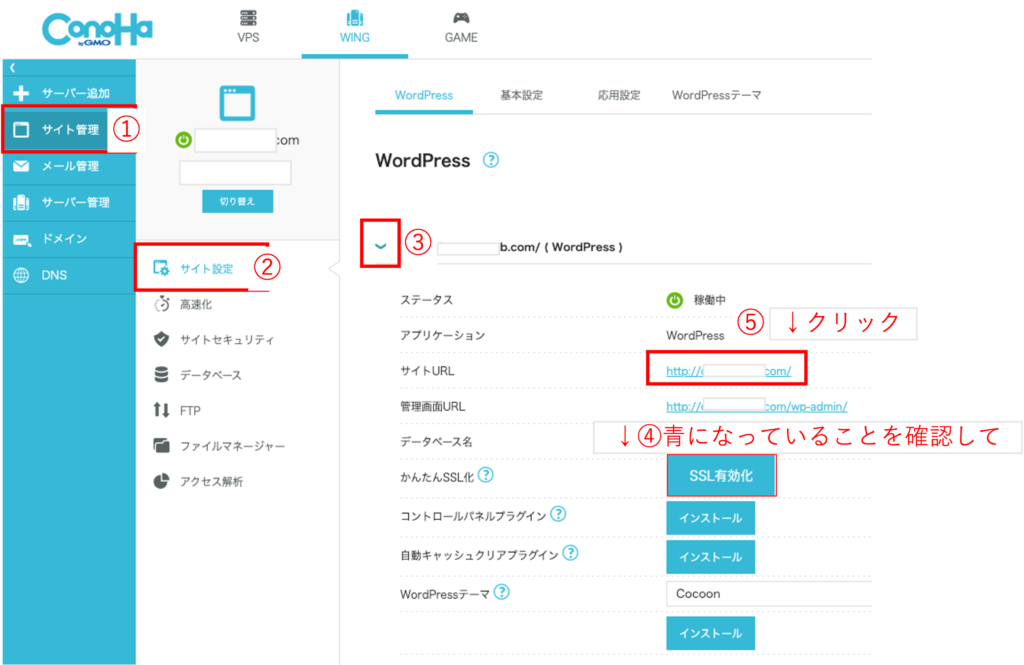Open サイト管理 in the sidebar
This screenshot has width=1024, height=665.
[x=69, y=130]
